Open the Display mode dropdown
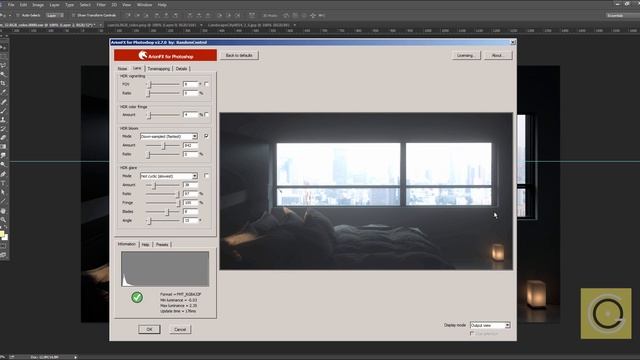The height and width of the screenshot is (360, 640). [490, 325]
